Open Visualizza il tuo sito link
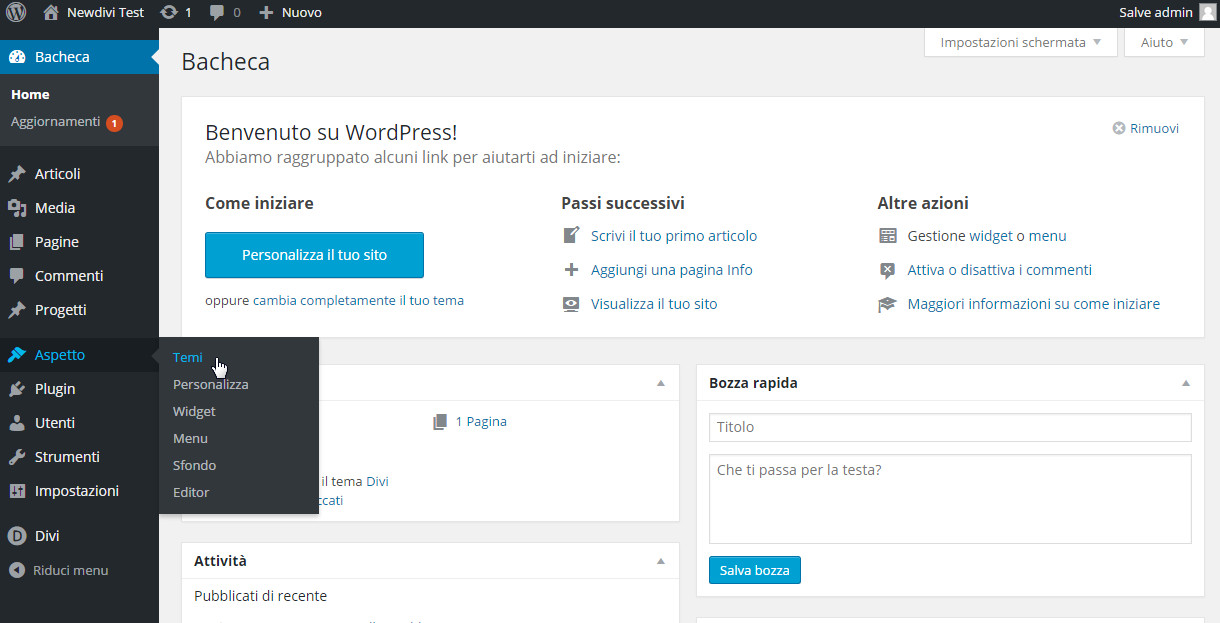 [x=654, y=304]
